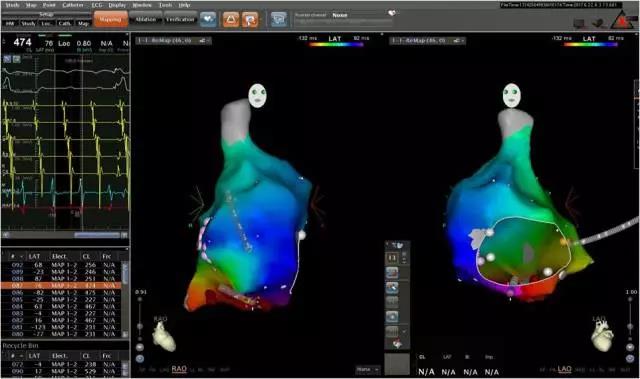Open the Display menu
The image size is (640, 379).
(x=117, y=5)
